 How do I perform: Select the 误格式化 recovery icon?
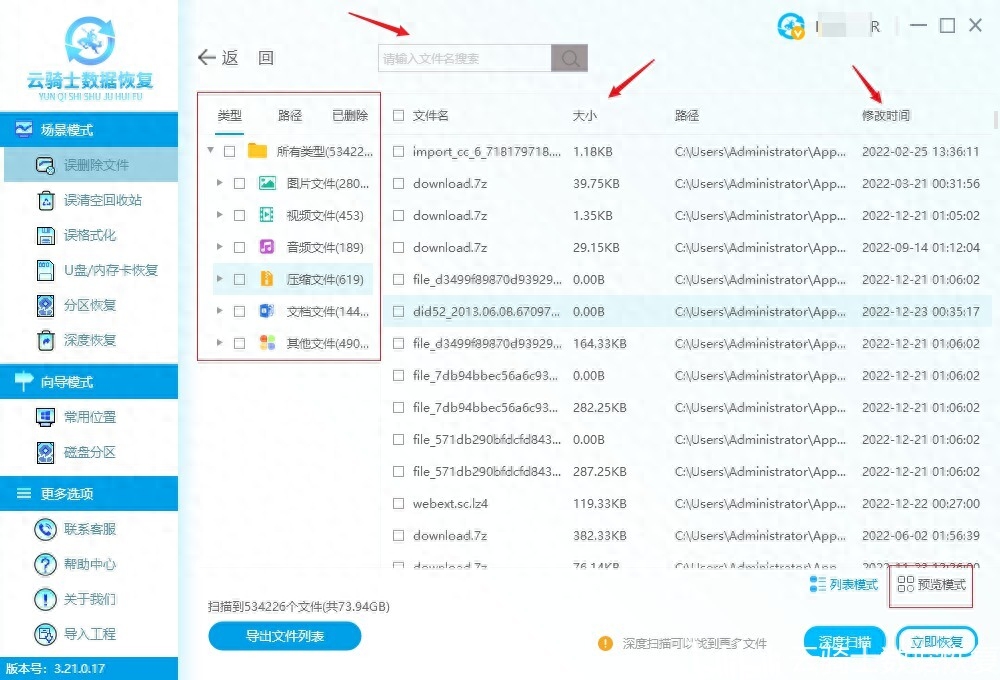45,235
